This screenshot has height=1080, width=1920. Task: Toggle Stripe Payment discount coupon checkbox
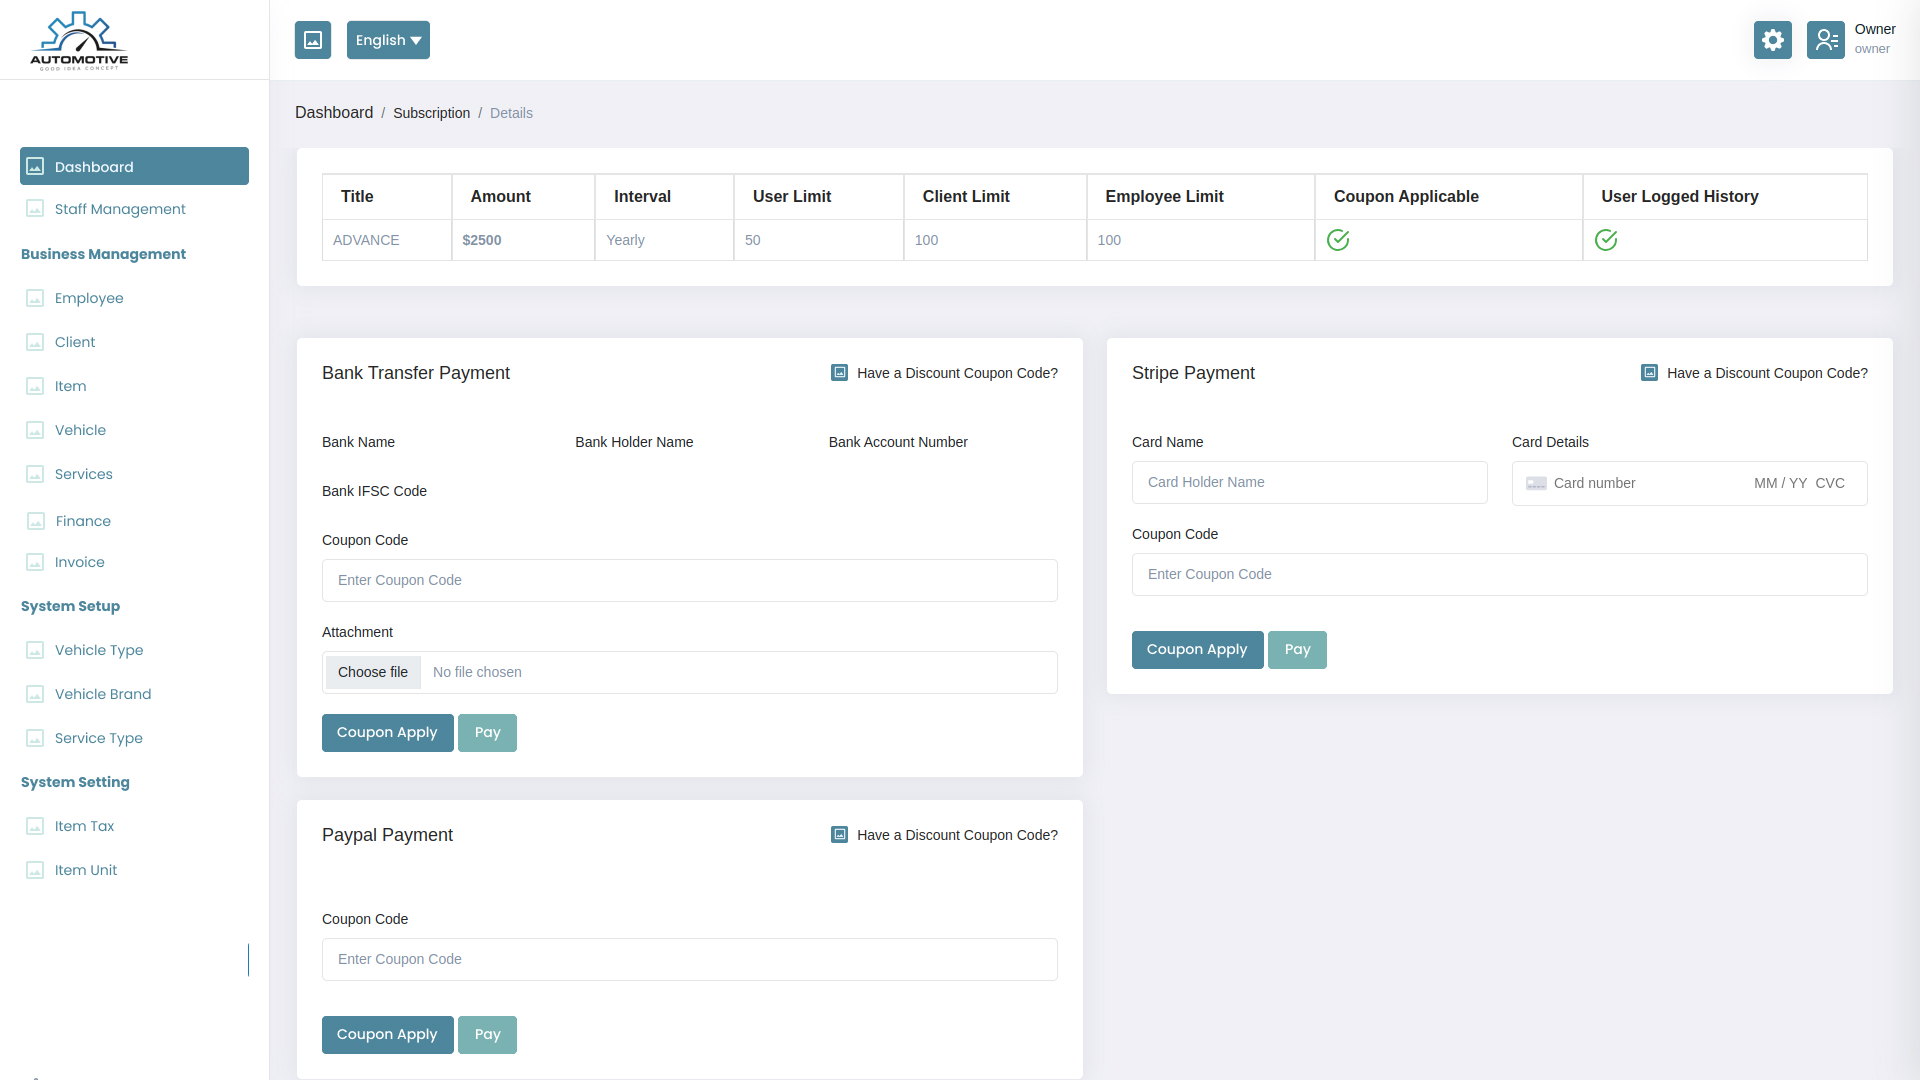coord(1650,373)
